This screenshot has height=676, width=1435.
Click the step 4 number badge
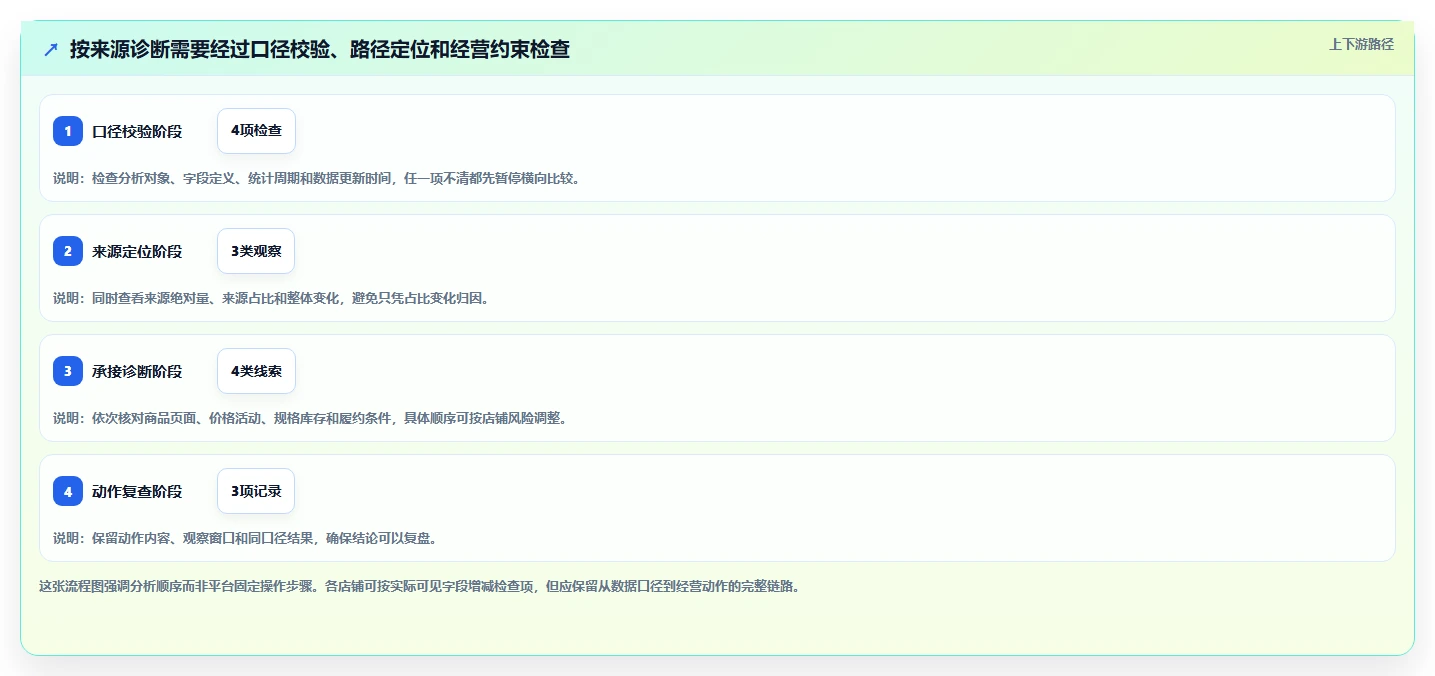(68, 491)
